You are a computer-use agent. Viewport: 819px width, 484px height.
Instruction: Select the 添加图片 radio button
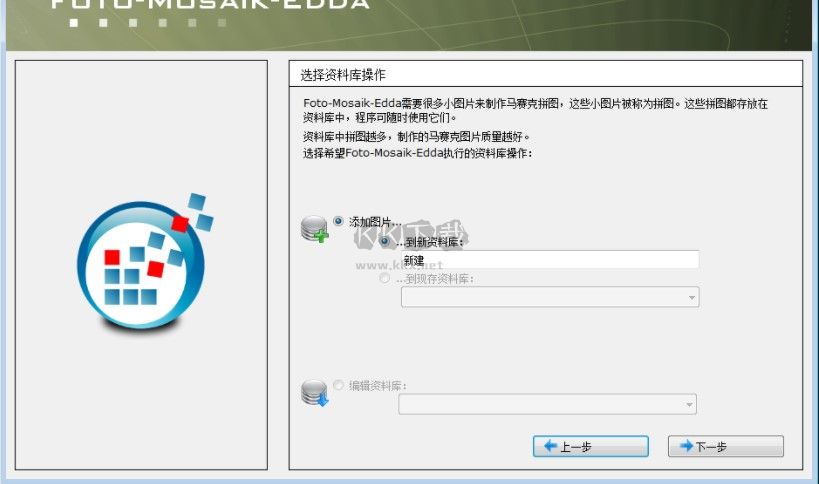(x=338, y=221)
